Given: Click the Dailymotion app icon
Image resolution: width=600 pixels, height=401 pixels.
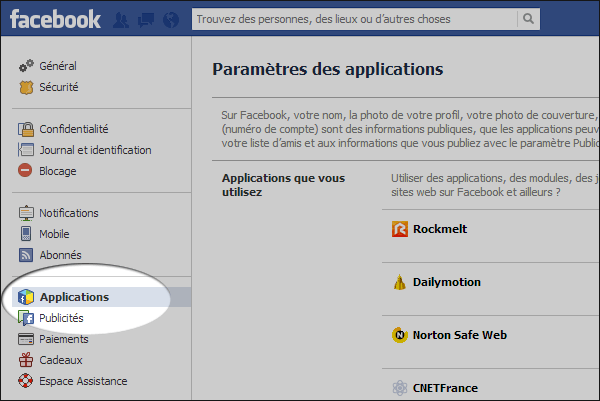Looking at the screenshot, I should pos(399,283).
